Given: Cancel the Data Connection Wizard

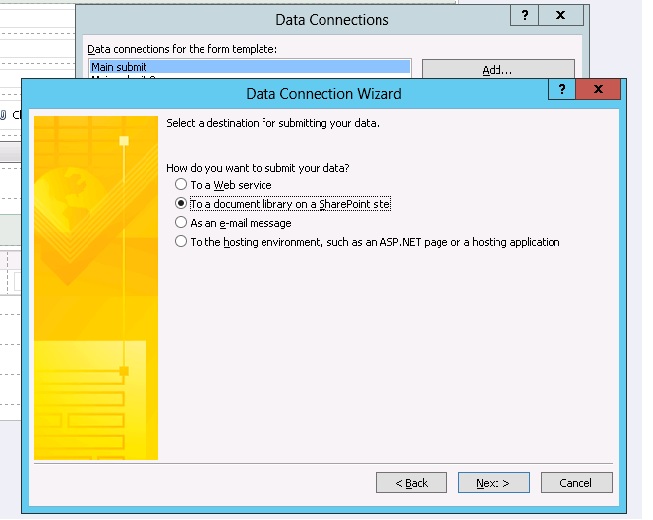Looking at the screenshot, I should click(576, 483).
